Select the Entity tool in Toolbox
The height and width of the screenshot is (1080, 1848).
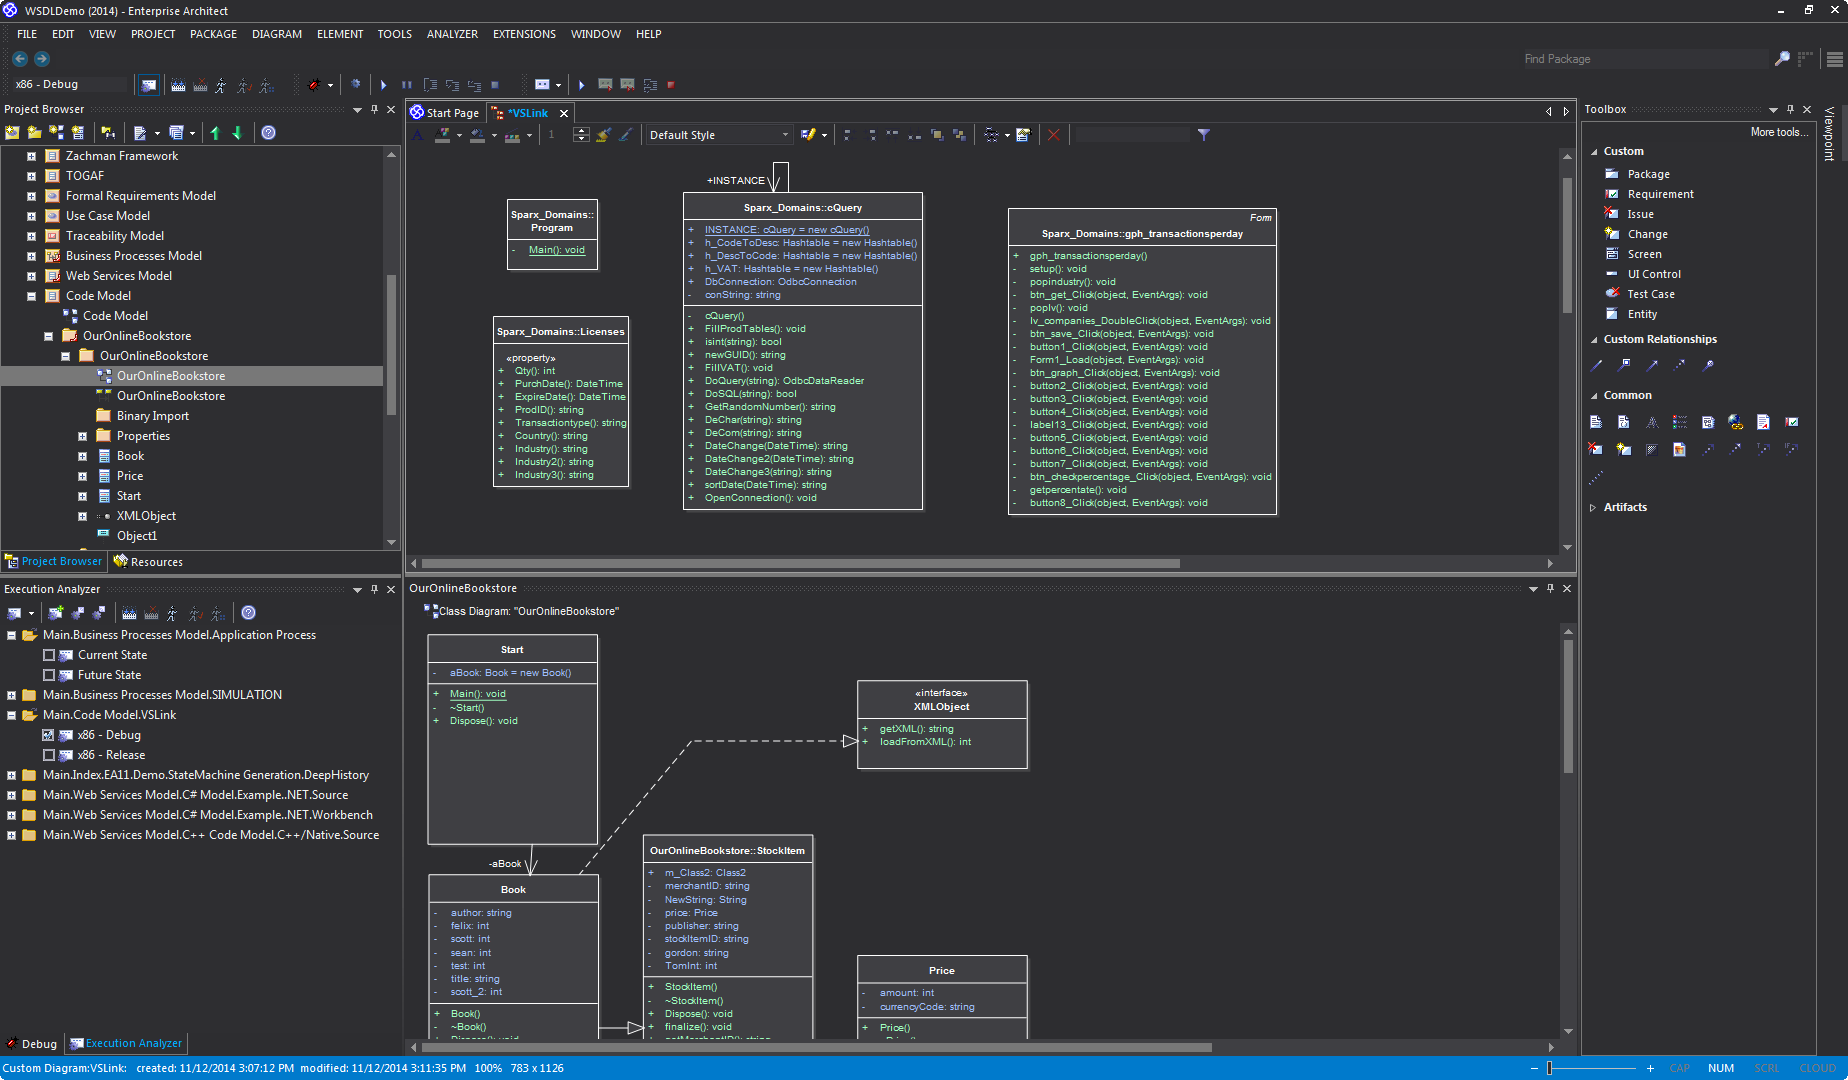[1631, 314]
